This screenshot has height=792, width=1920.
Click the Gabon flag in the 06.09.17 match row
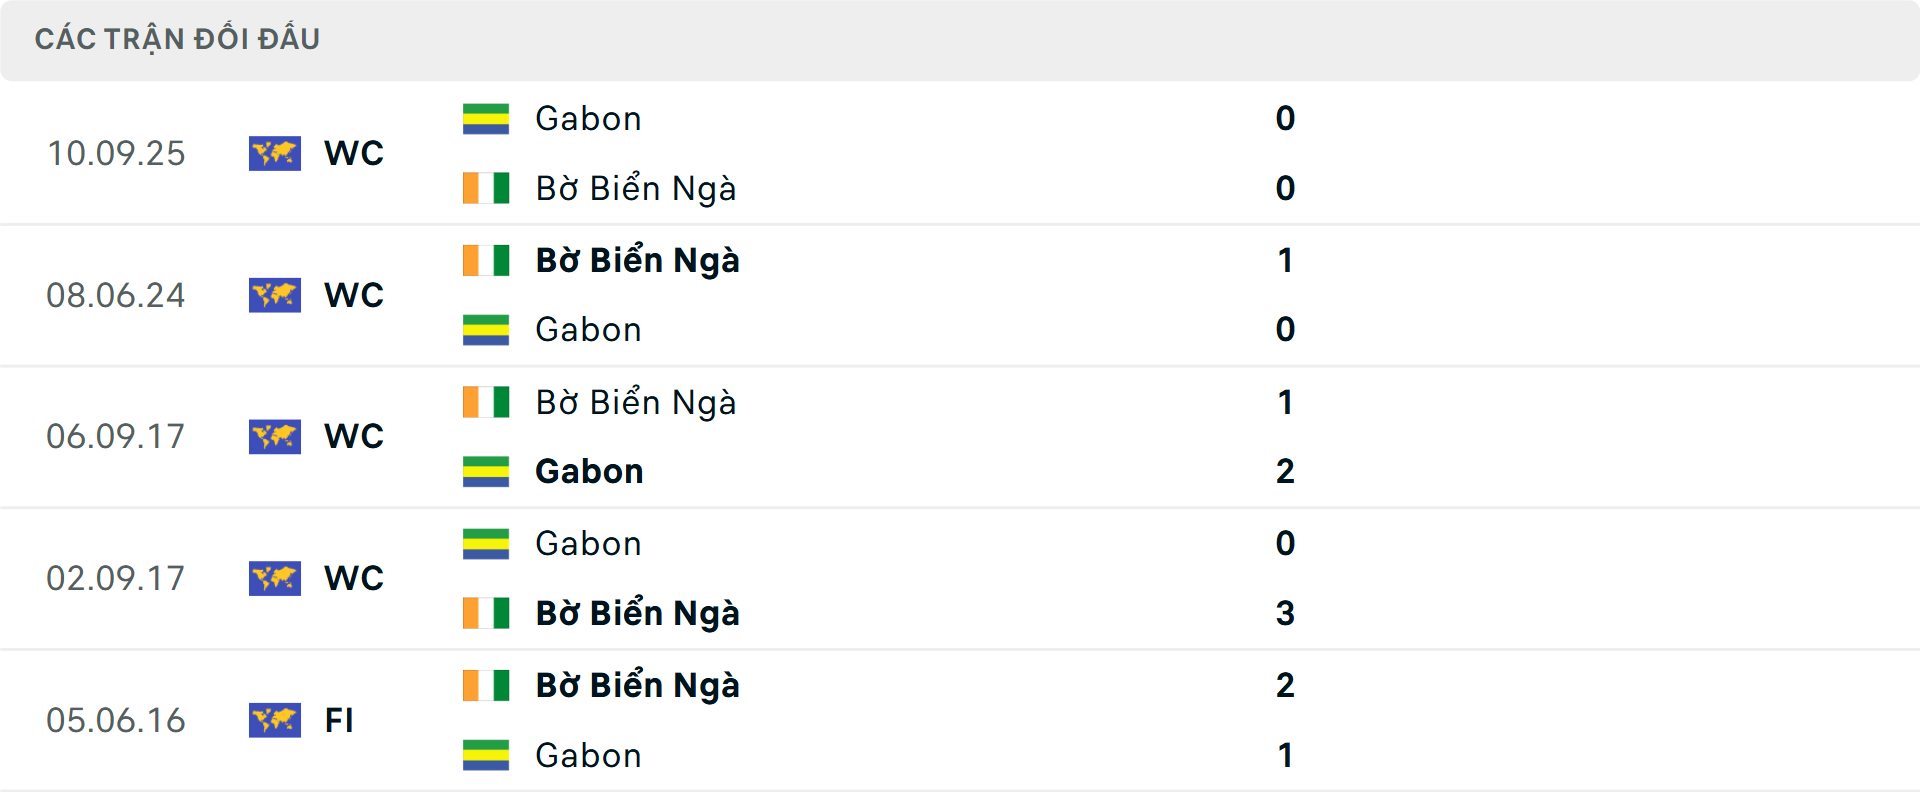(x=486, y=471)
